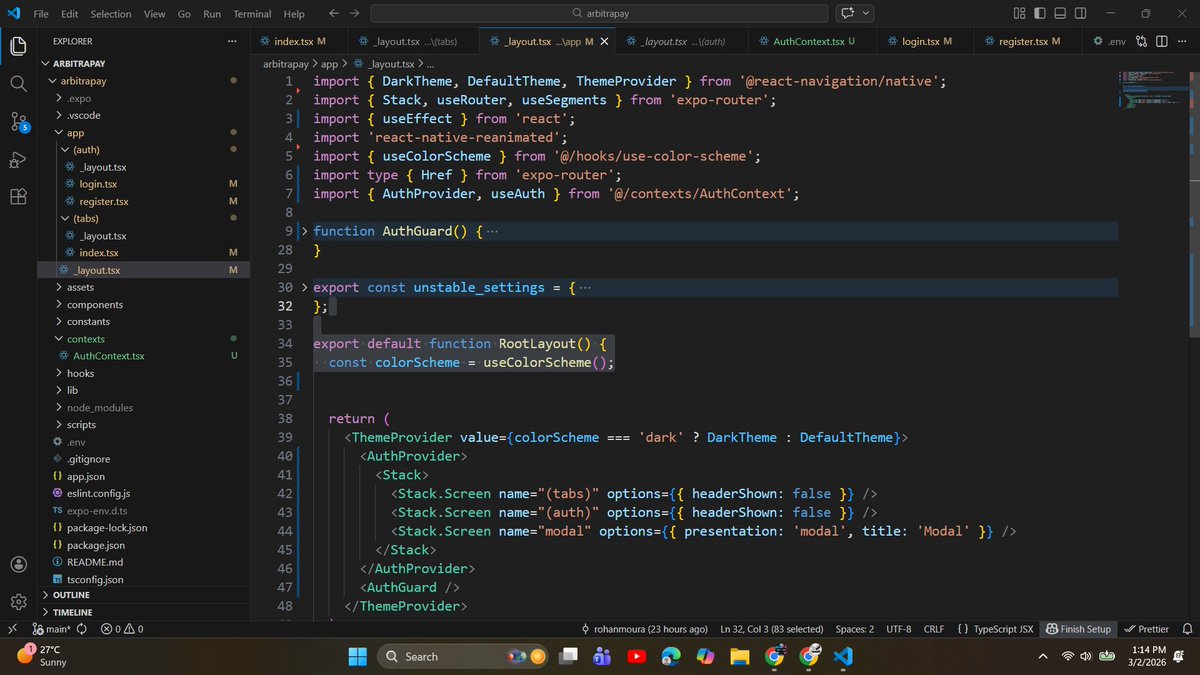The height and width of the screenshot is (675, 1200).
Task: Open the Explorer view in activity bar
Action: [x=18, y=47]
